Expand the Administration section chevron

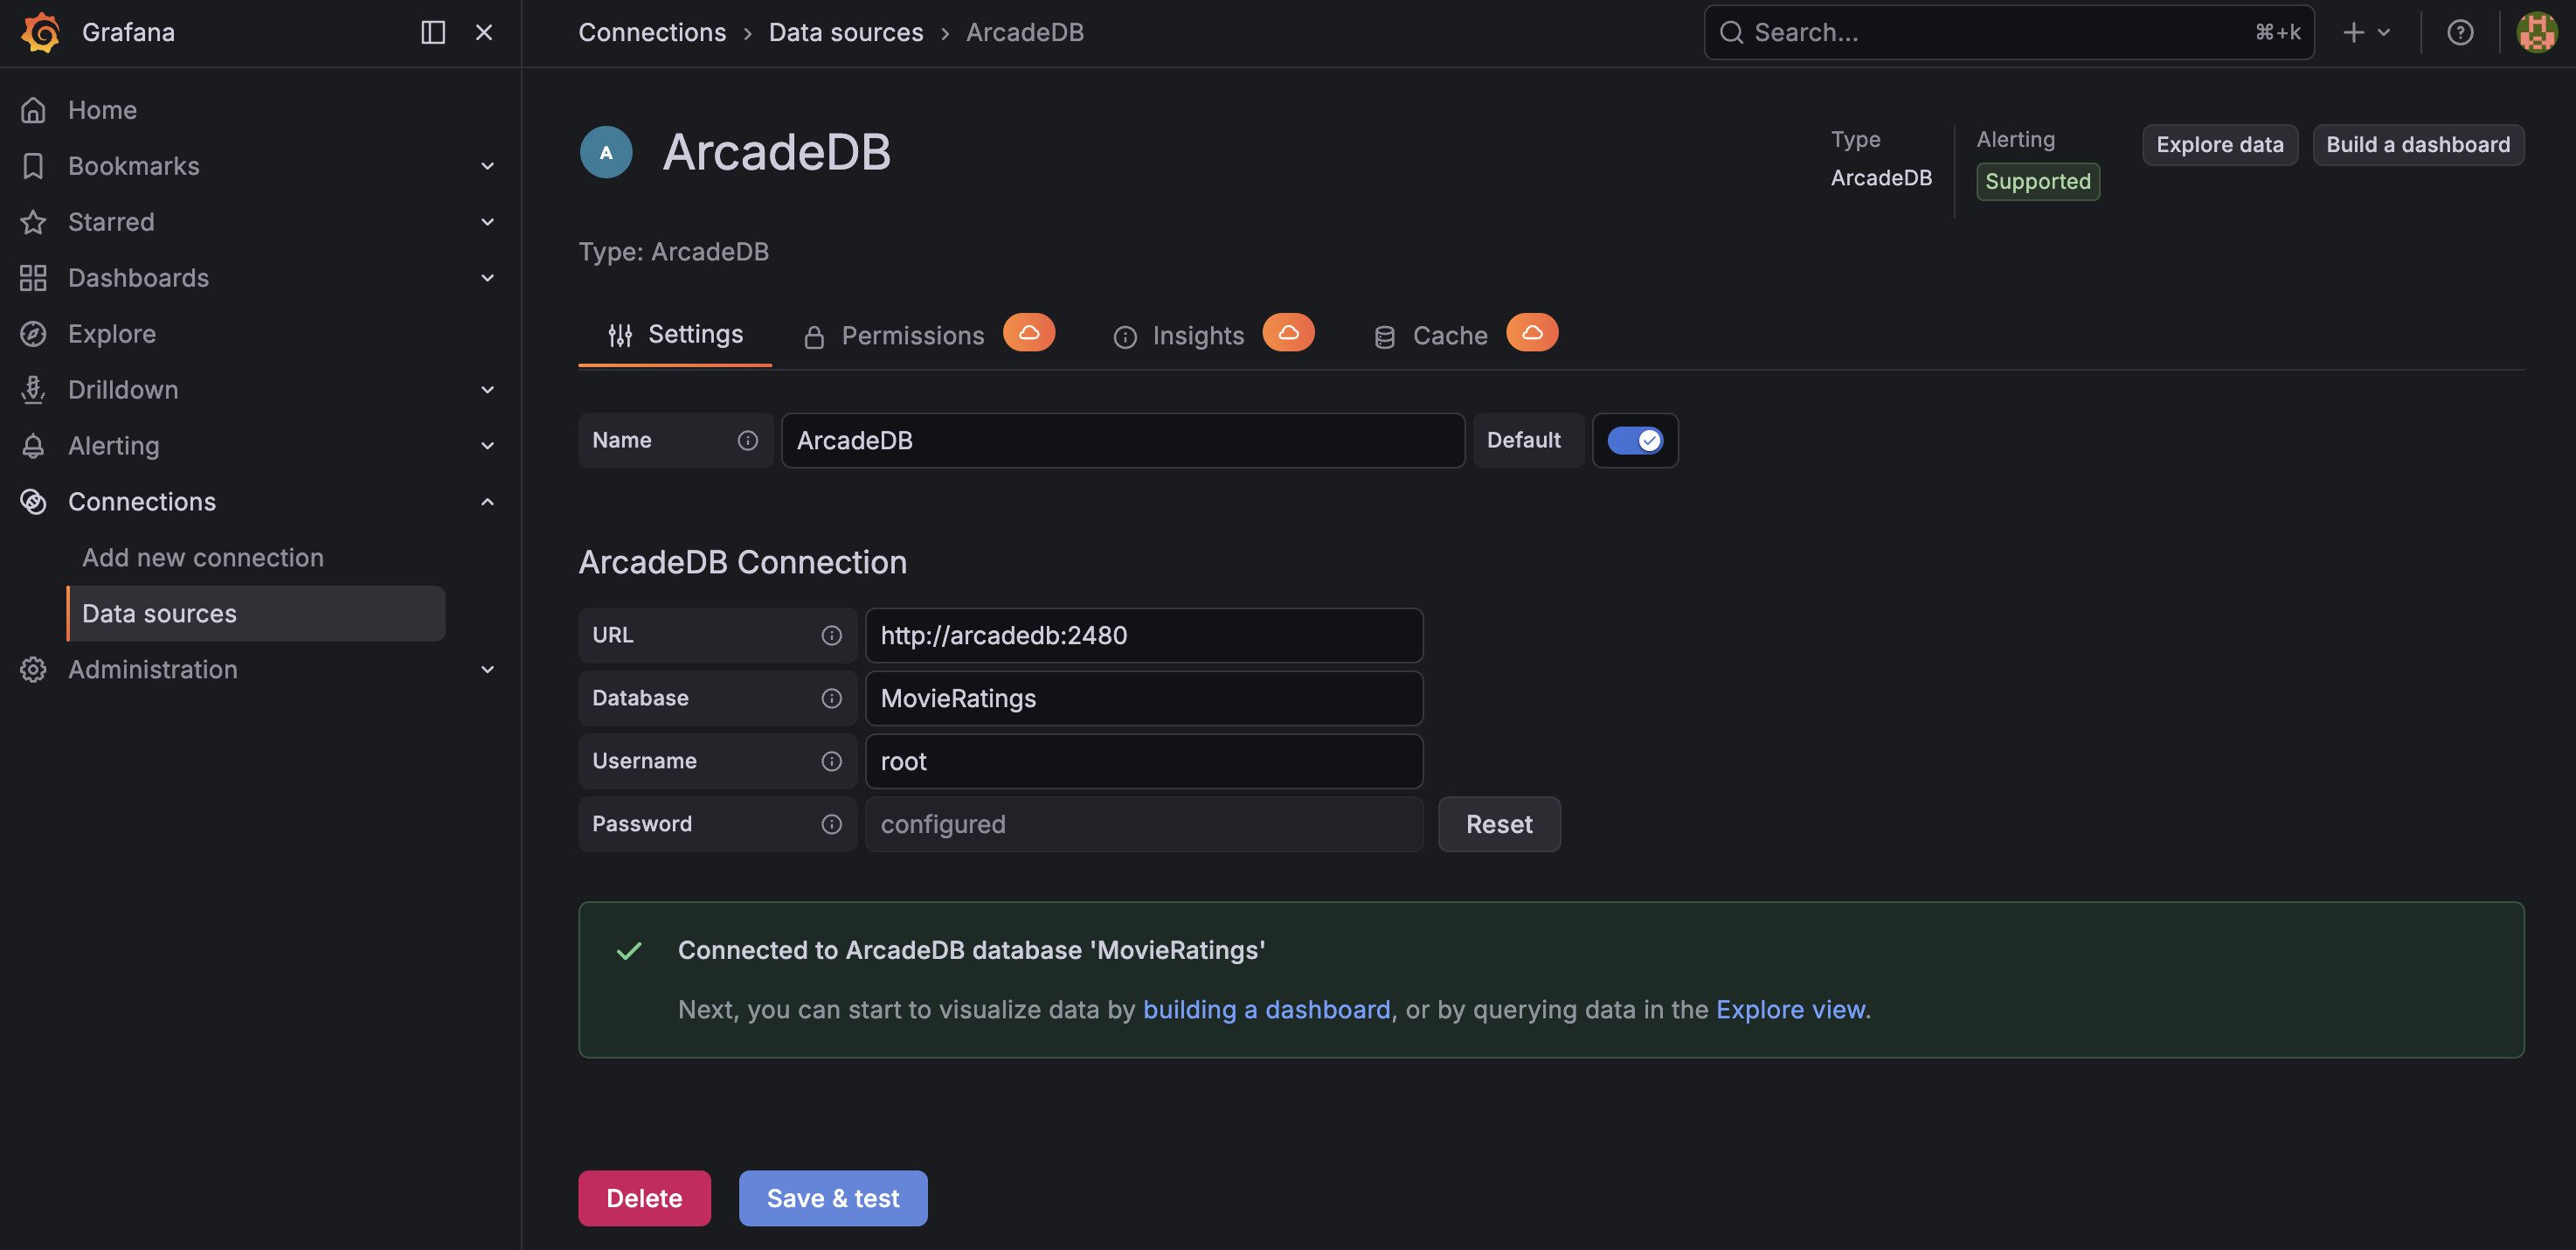tap(488, 670)
